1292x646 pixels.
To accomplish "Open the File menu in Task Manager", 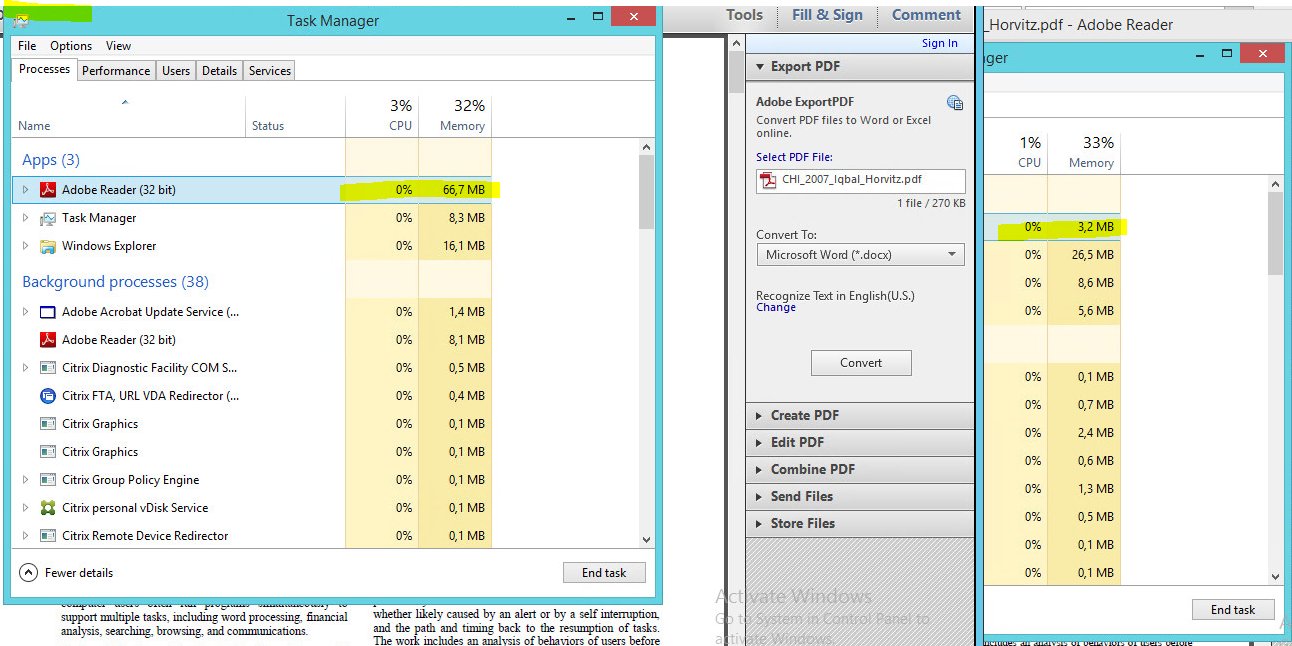I will (27, 46).
